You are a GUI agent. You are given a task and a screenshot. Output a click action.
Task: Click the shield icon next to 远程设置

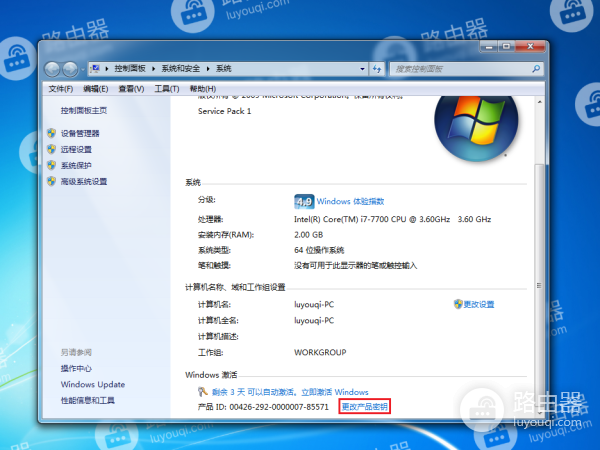(x=51, y=149)
